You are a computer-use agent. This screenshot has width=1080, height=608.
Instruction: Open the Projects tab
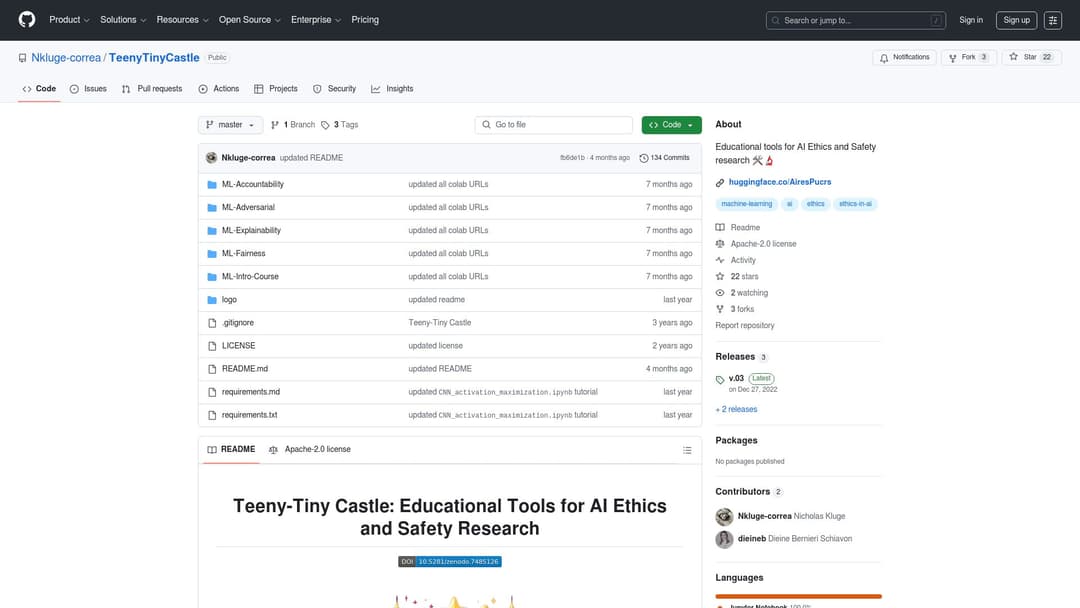click(x=276, y=89)
